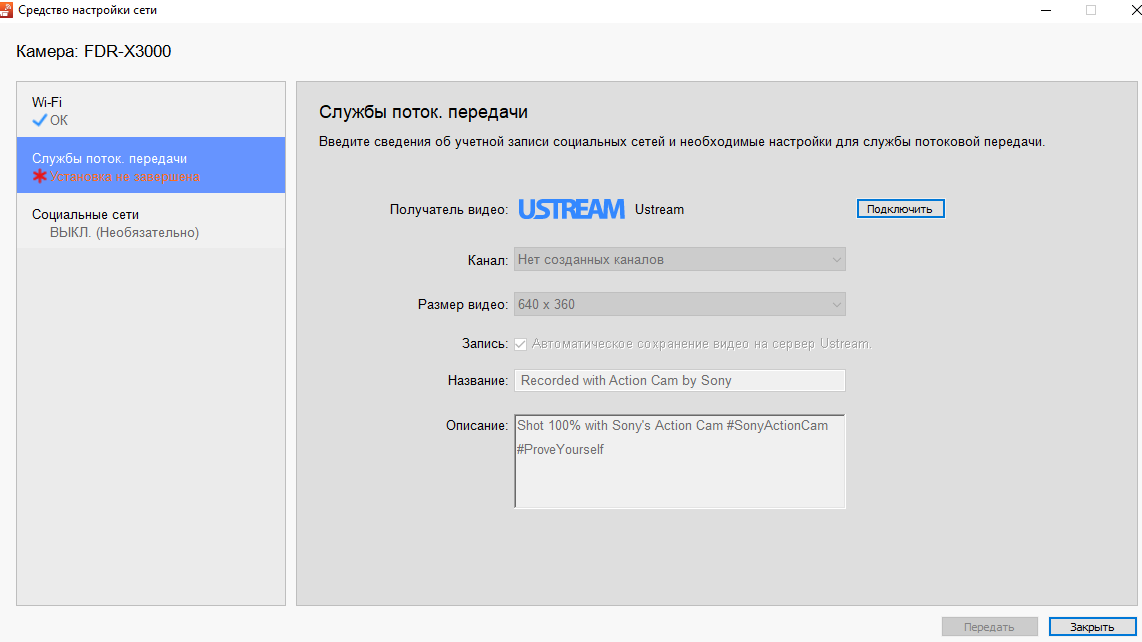Focus the Название text field
Image resolution: width=1142 pixels, height=642 pixels.
click(680, 381)
